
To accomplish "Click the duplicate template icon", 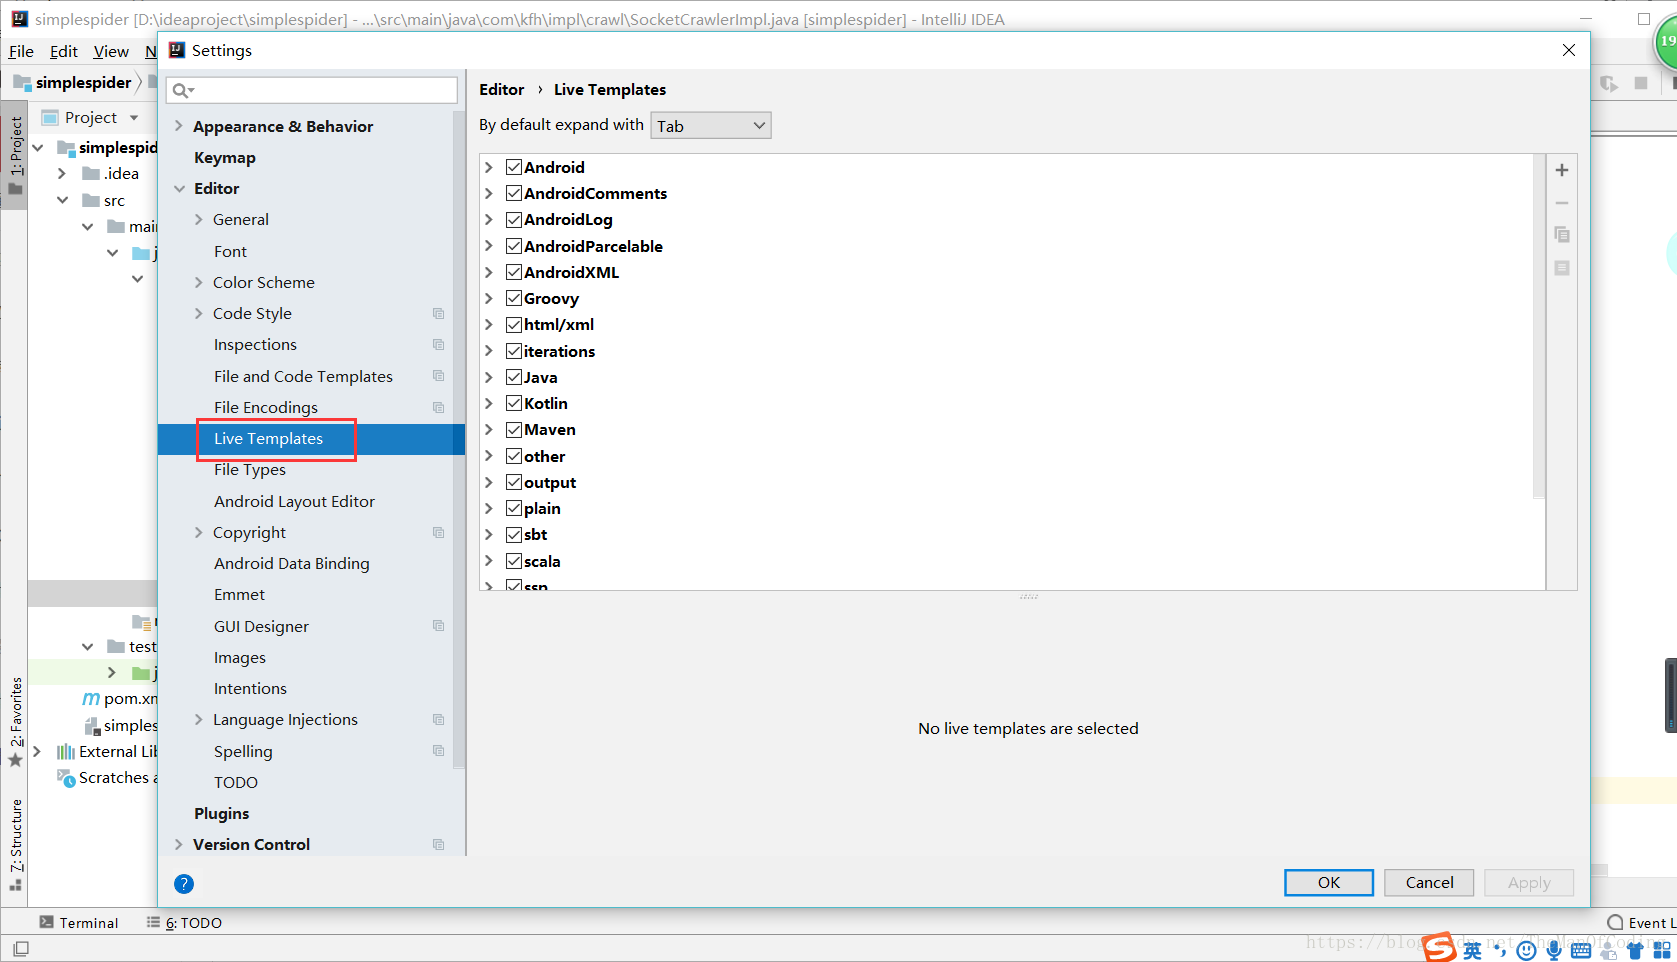I will tap(1562, 235).
